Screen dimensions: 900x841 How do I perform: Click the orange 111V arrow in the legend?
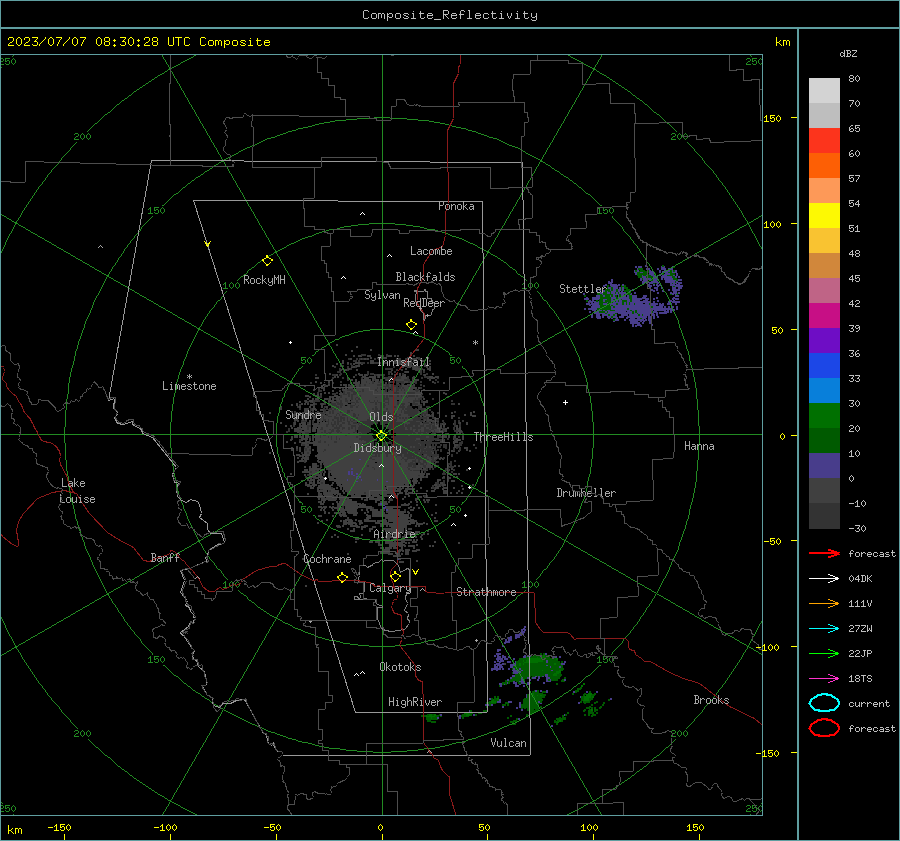click(824, 603)
